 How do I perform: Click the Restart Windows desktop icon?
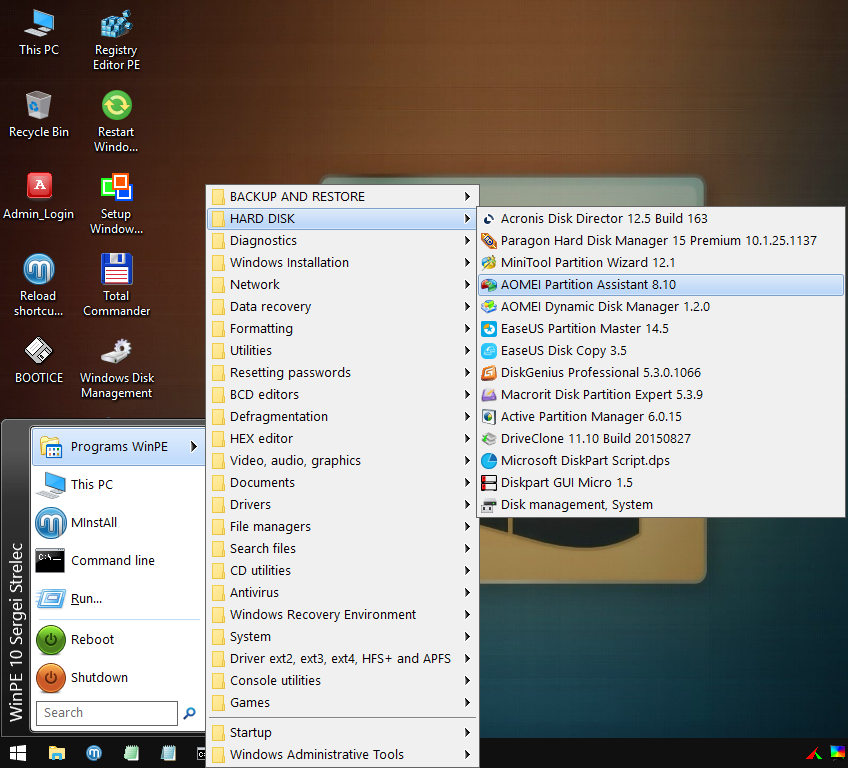pos(116,122)
